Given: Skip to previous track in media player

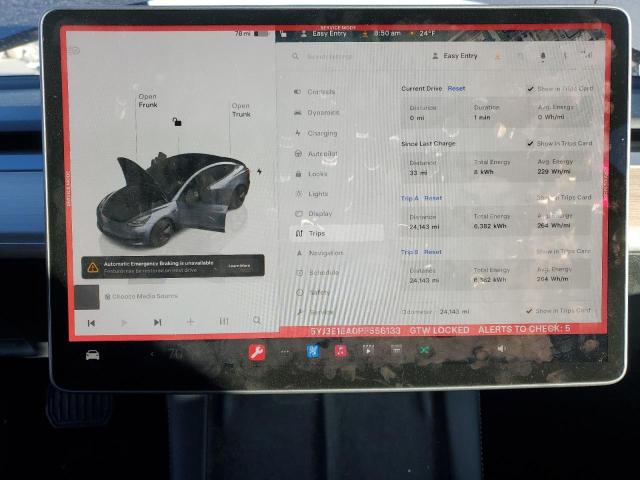Looking at the screenshot, I should (x=91, y=323).
